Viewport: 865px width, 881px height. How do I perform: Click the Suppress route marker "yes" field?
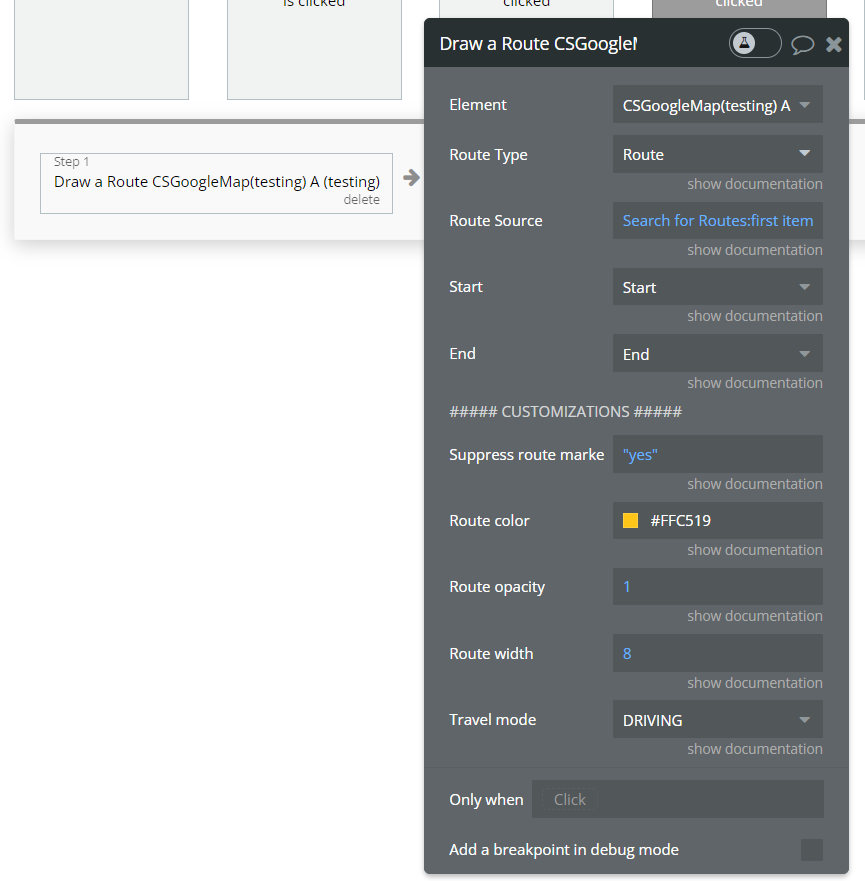(x=717, y=454)
